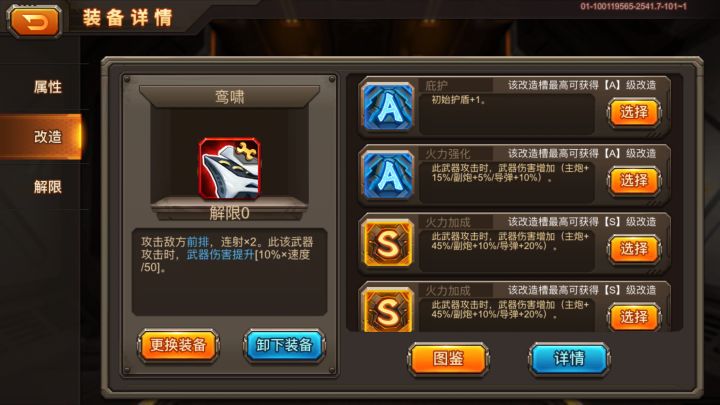Tap the 初始护盾+1 description box

tap(507, 114)
